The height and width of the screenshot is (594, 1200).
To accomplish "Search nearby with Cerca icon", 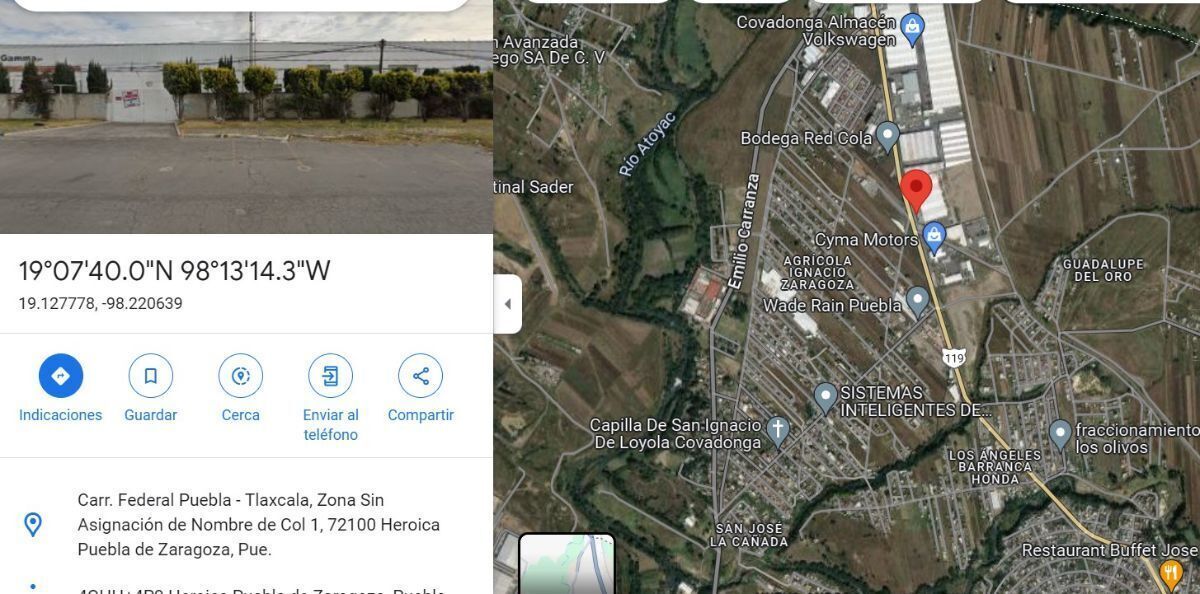I will (241, 376).
